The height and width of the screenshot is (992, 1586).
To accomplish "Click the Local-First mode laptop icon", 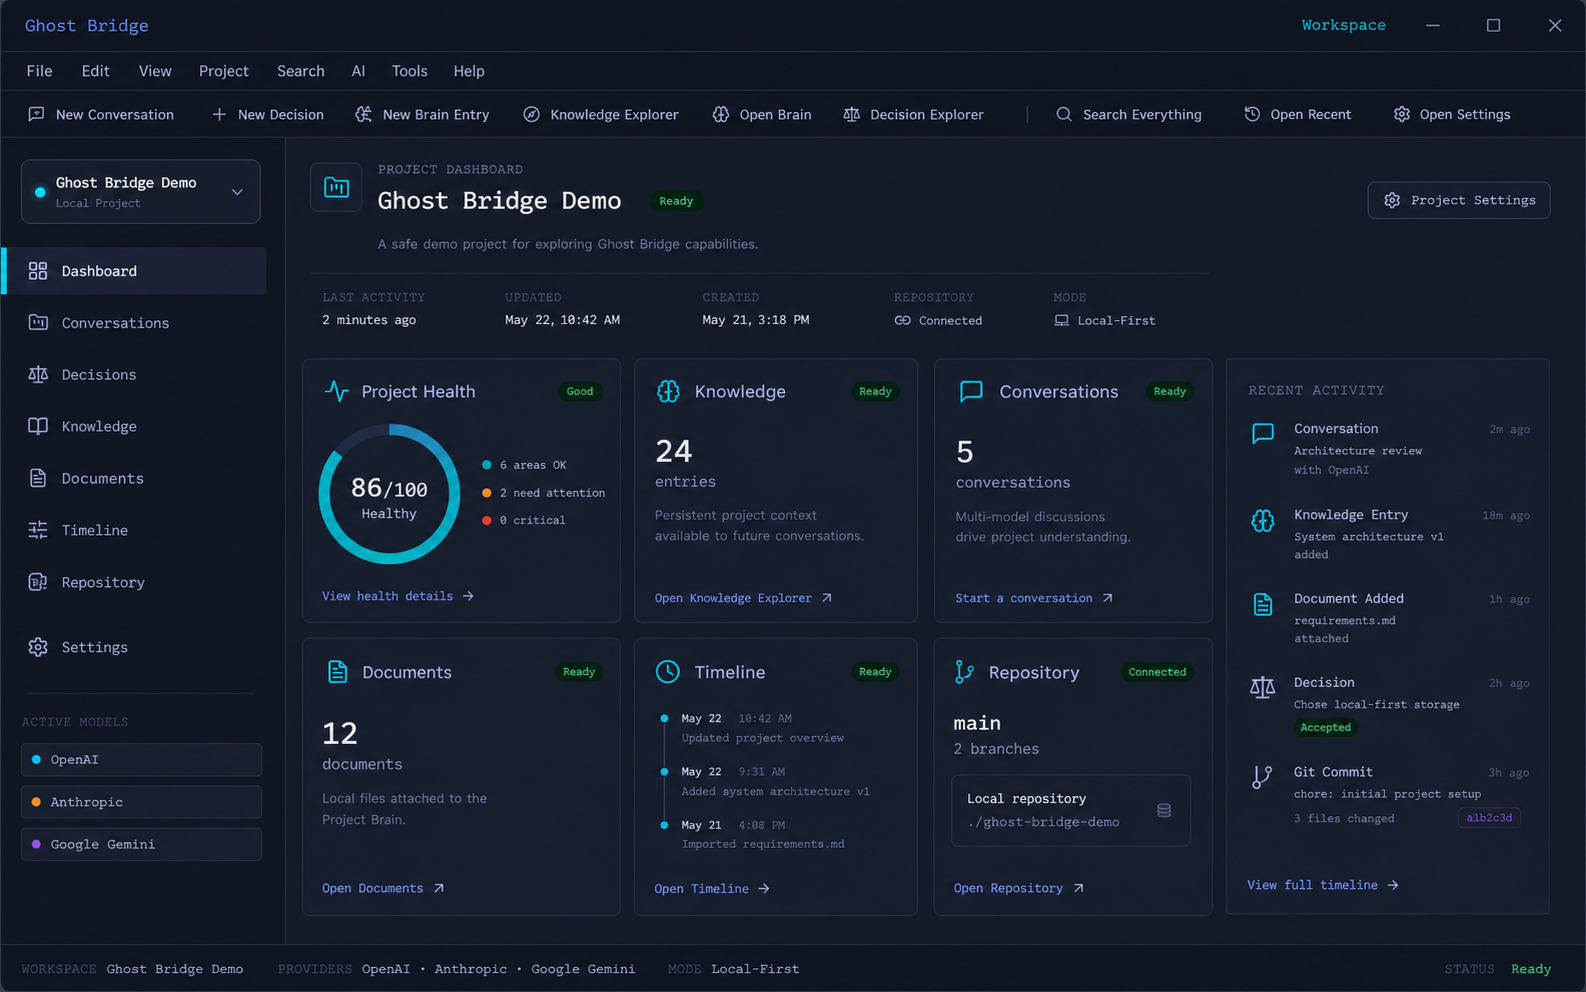I will click(1062, 321).
